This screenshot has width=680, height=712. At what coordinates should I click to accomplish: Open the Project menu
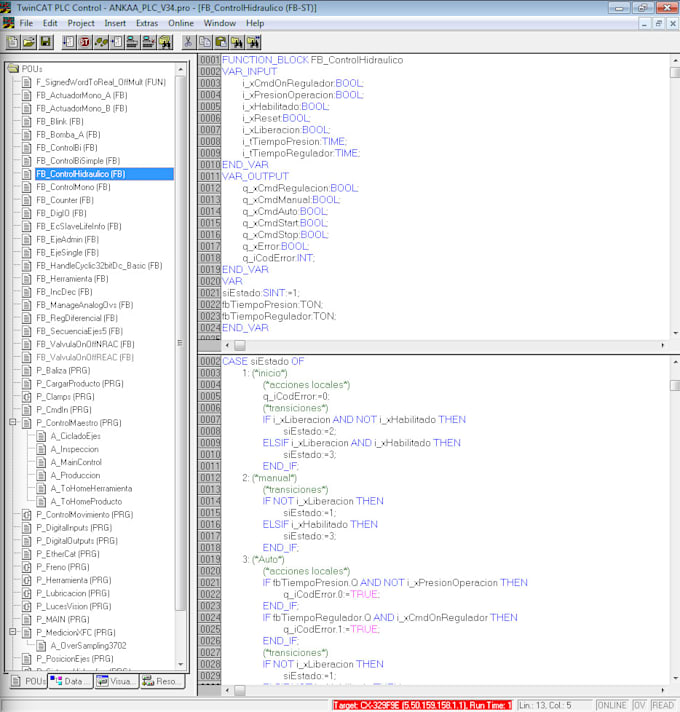(81, 22)
